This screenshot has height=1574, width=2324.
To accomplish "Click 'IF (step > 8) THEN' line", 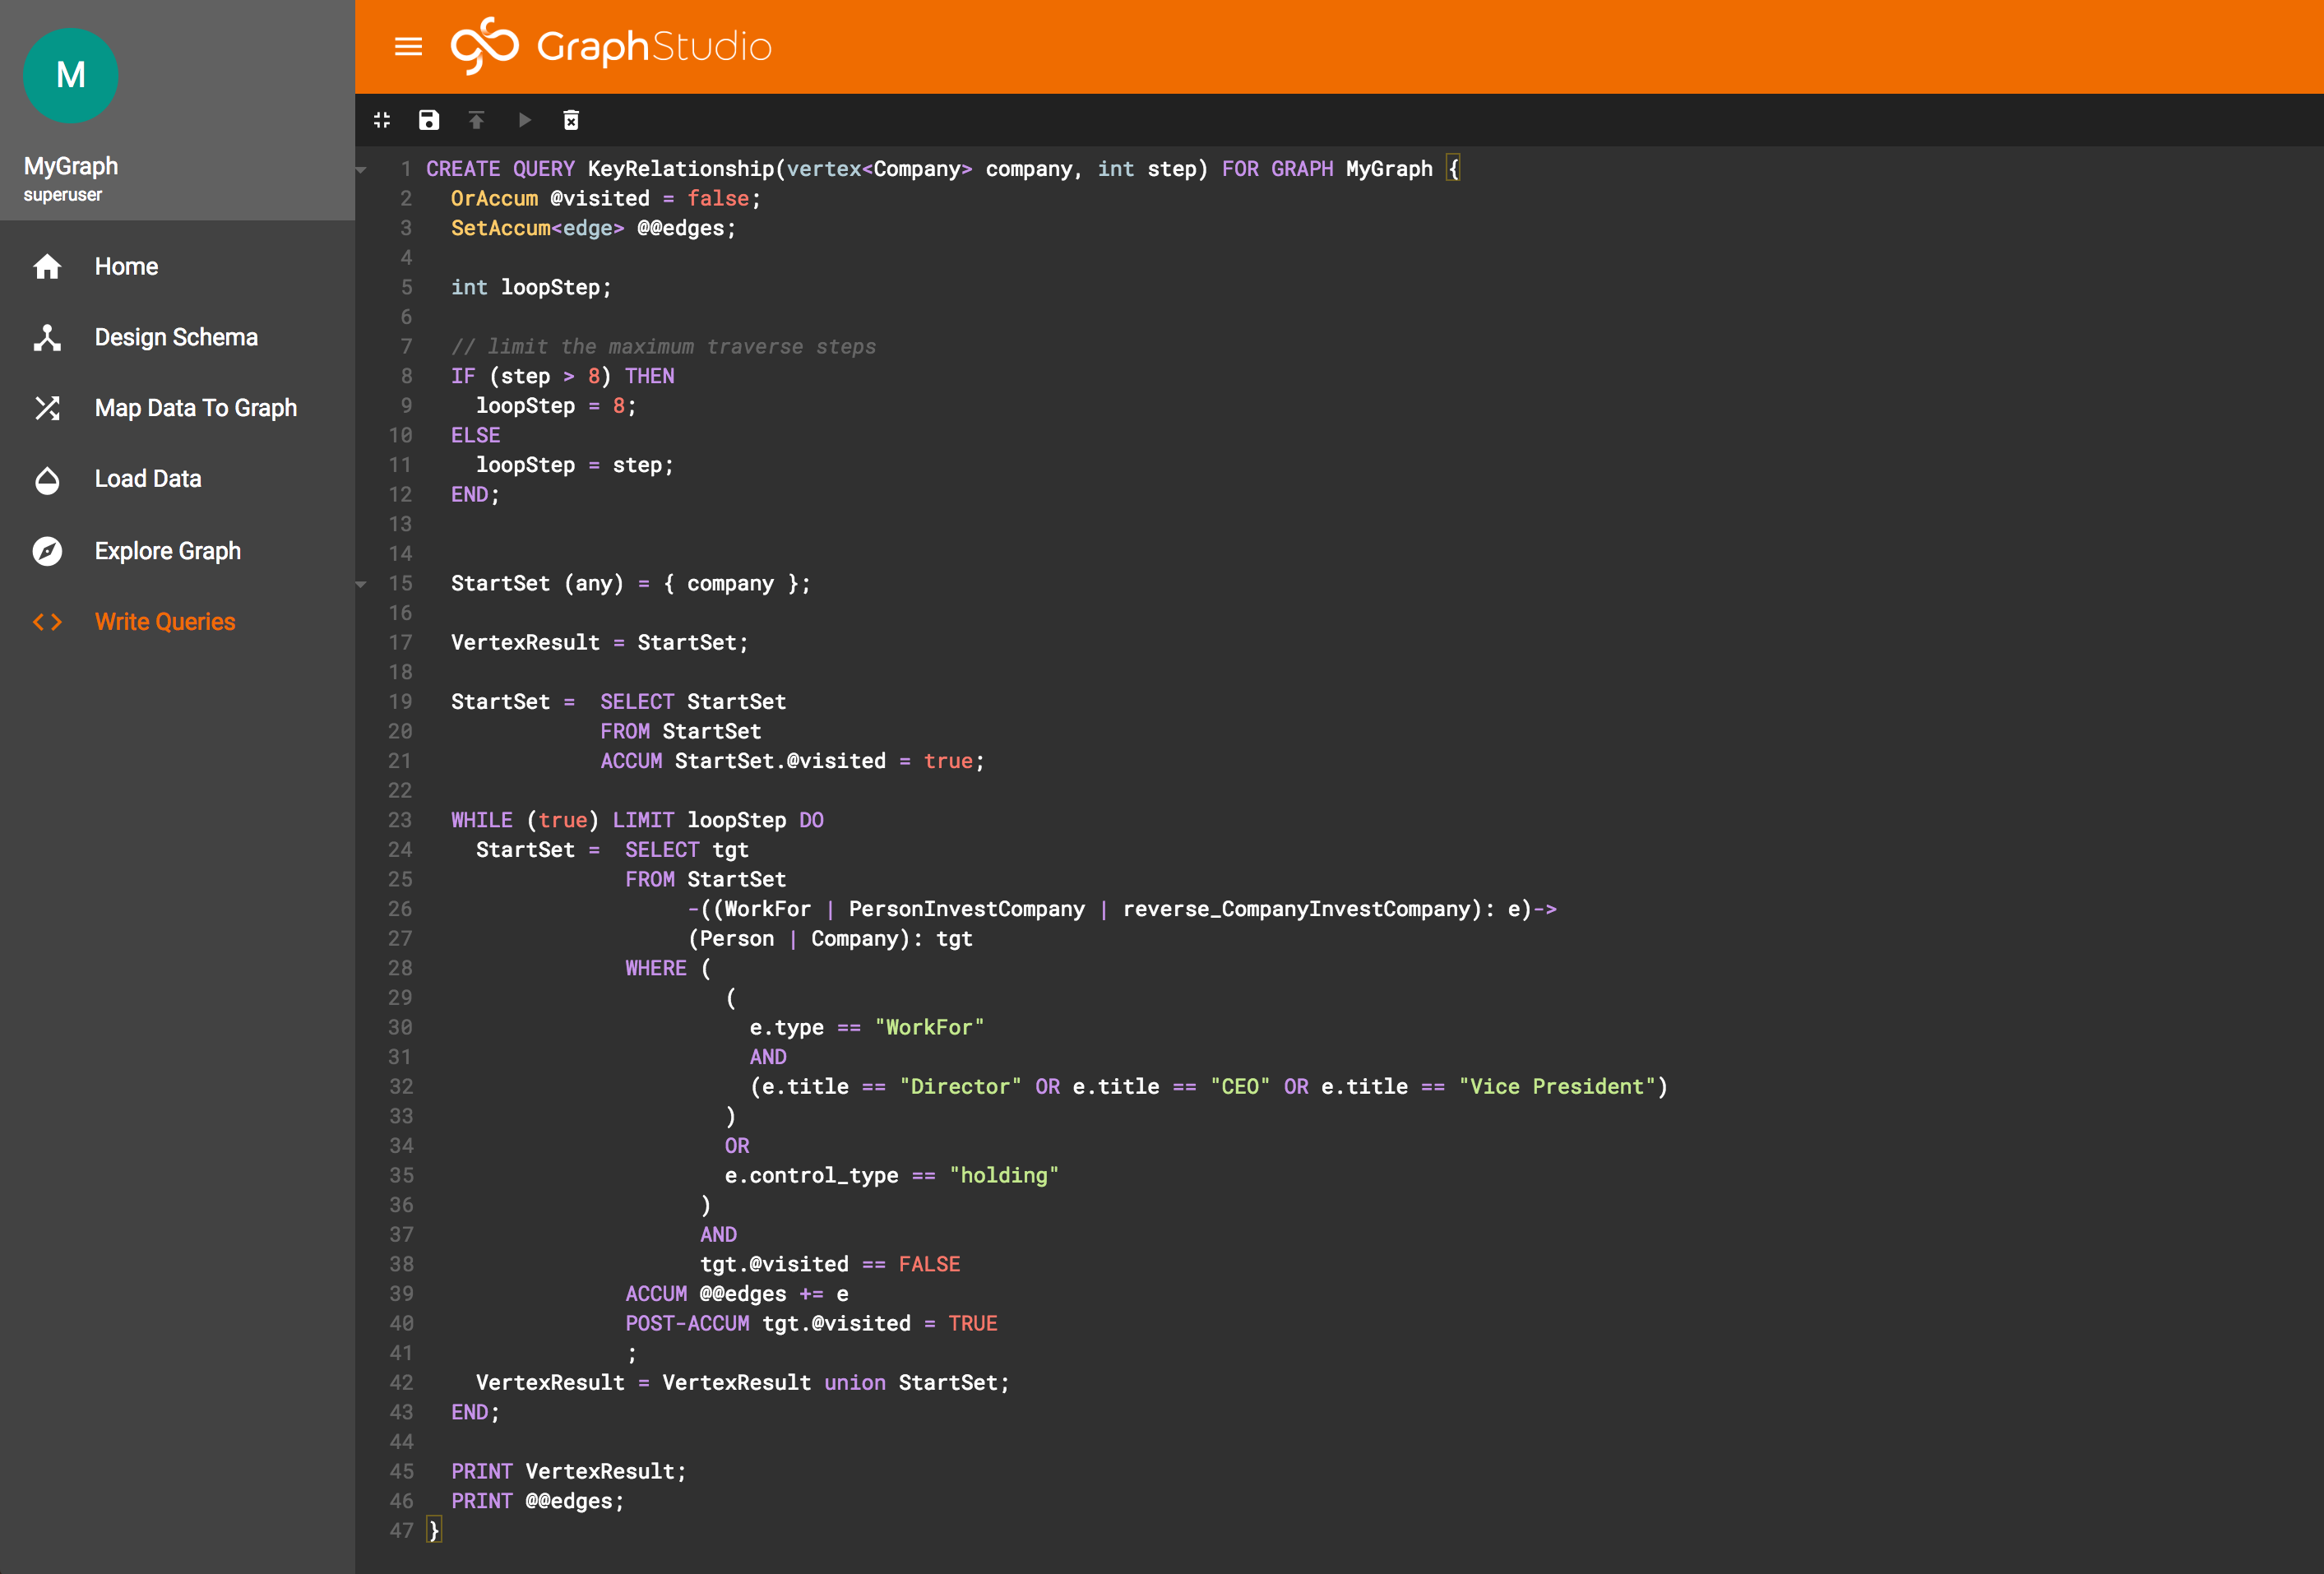I will coord(563,376).
